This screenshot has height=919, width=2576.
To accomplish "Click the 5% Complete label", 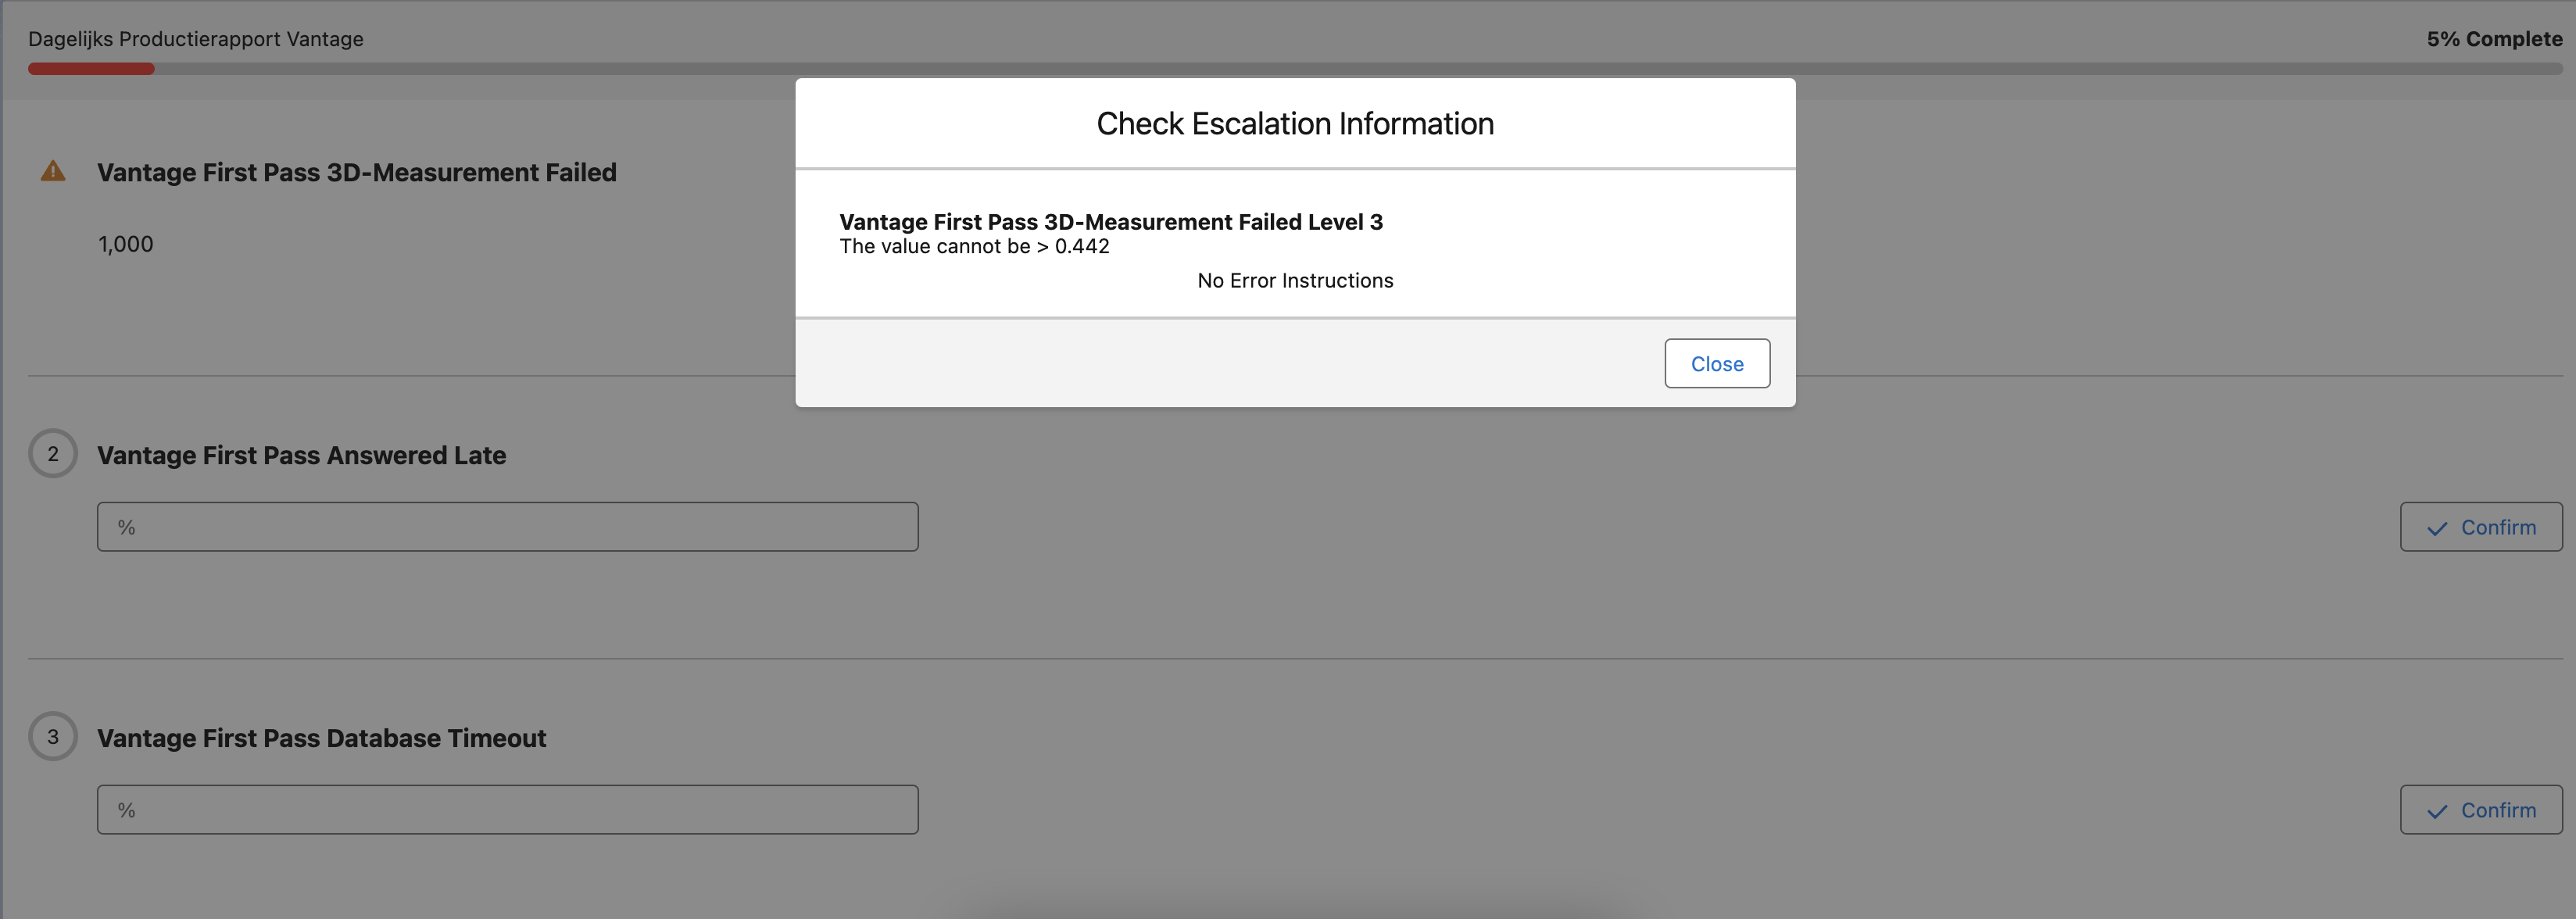I will pyautogui.click(x=2493, y=39).
